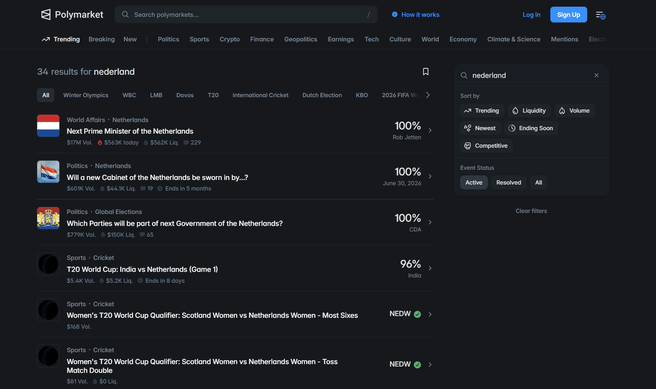
Task: Click the cricket icon for Most Sixes market
Action: point(48,310)
